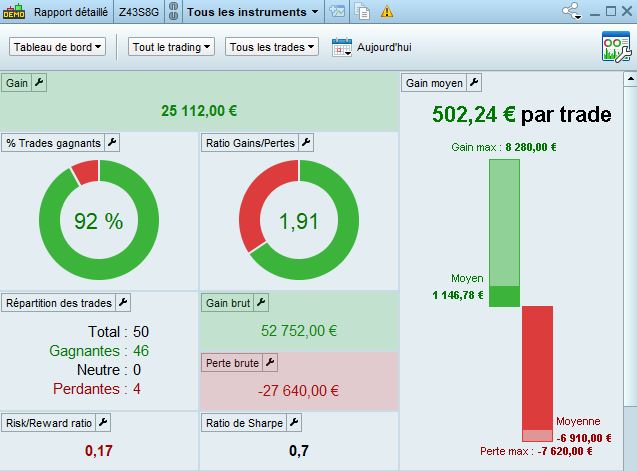The height and width of the screenshot is (471, 637).
Task: Click the Perdantes : 4 line
Action: click(x=97, y=389)
